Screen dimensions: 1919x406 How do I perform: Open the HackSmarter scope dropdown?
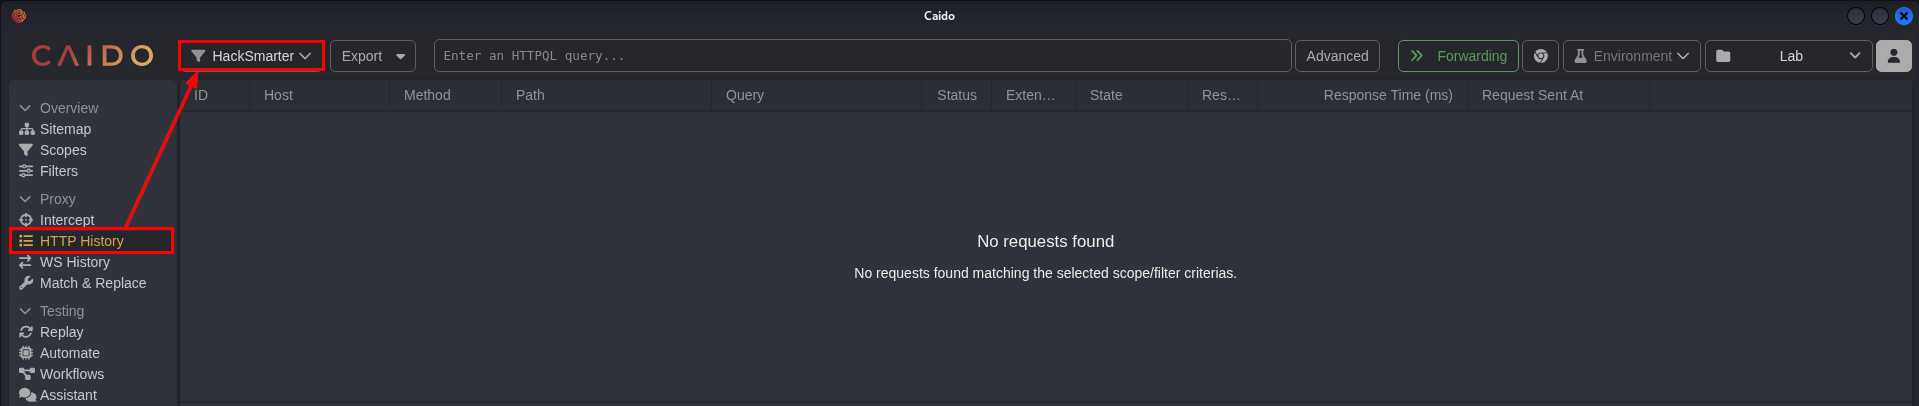[x=251, y=56]
